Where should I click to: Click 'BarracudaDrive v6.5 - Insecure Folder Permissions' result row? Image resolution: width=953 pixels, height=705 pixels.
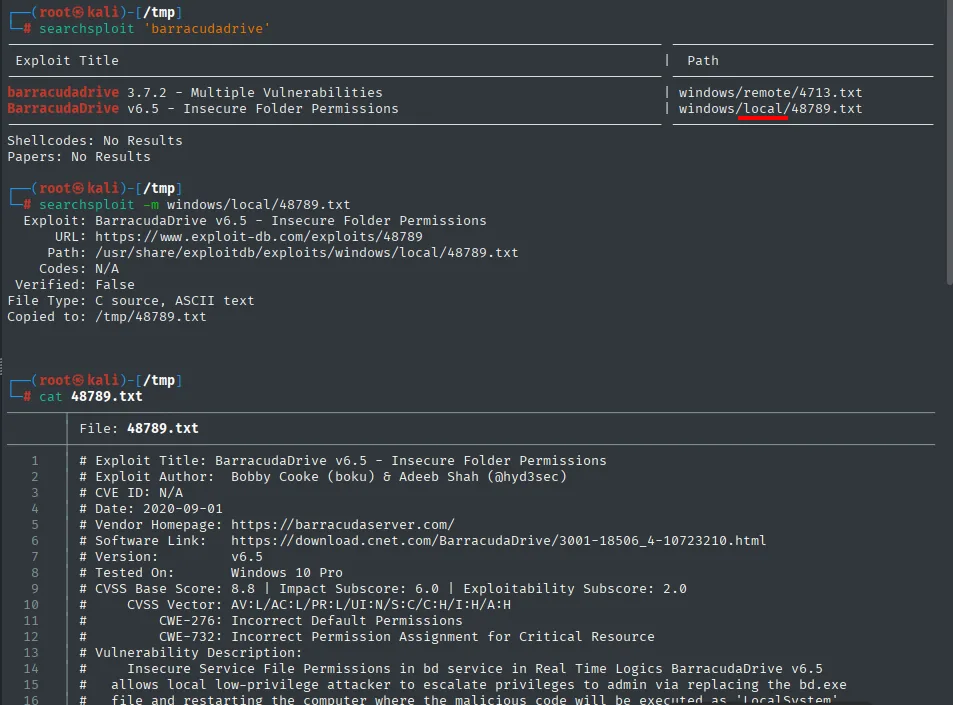point(203,108)
